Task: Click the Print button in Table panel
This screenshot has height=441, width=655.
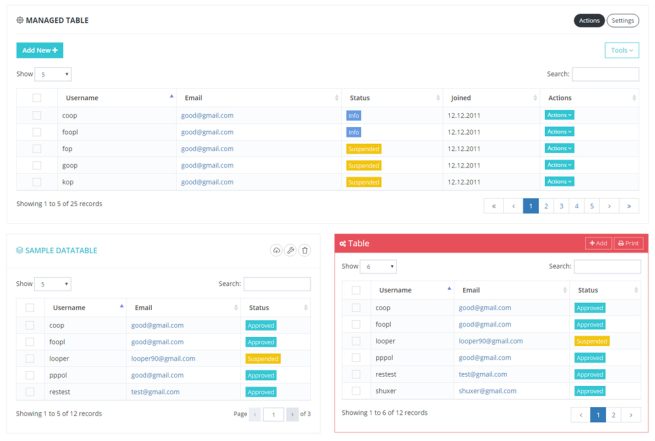Action: click(628, 243)
